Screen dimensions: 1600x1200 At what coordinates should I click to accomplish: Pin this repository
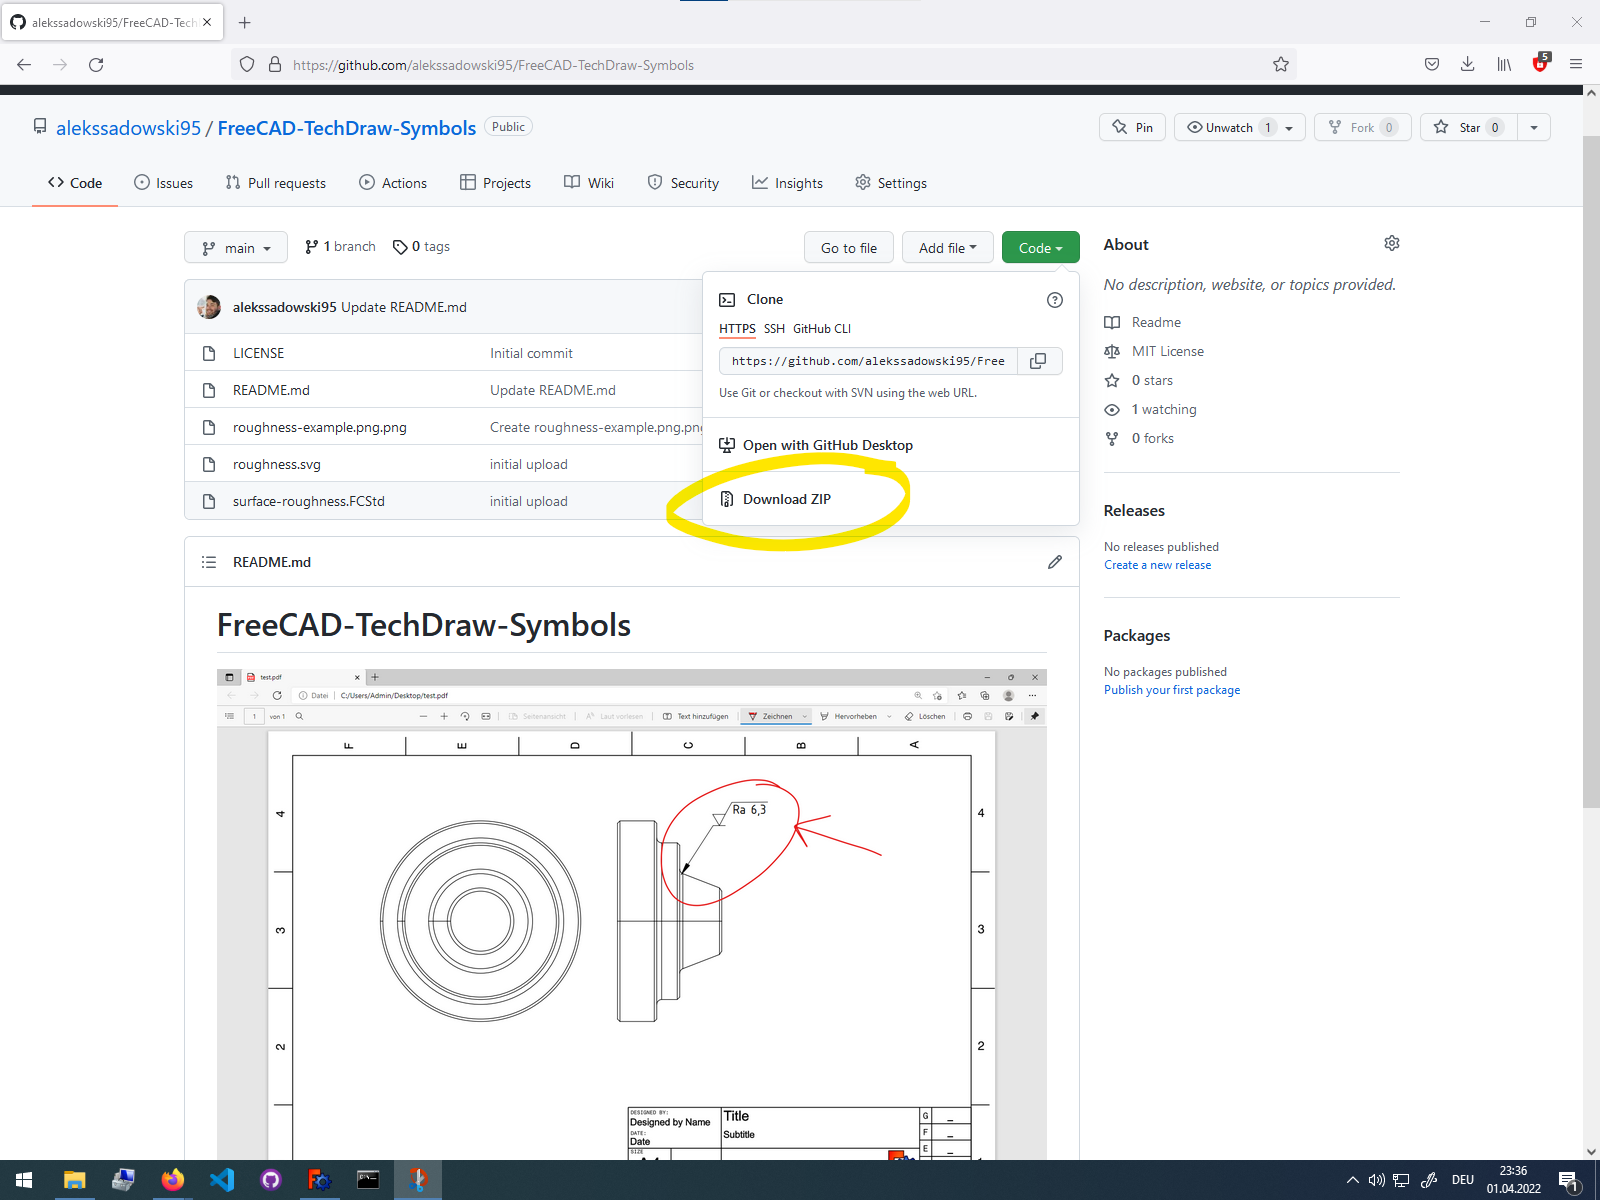(x=1132, y=127)
